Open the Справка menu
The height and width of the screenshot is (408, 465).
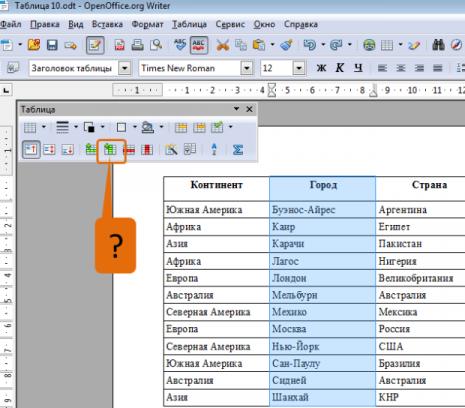tap(301, 24)
